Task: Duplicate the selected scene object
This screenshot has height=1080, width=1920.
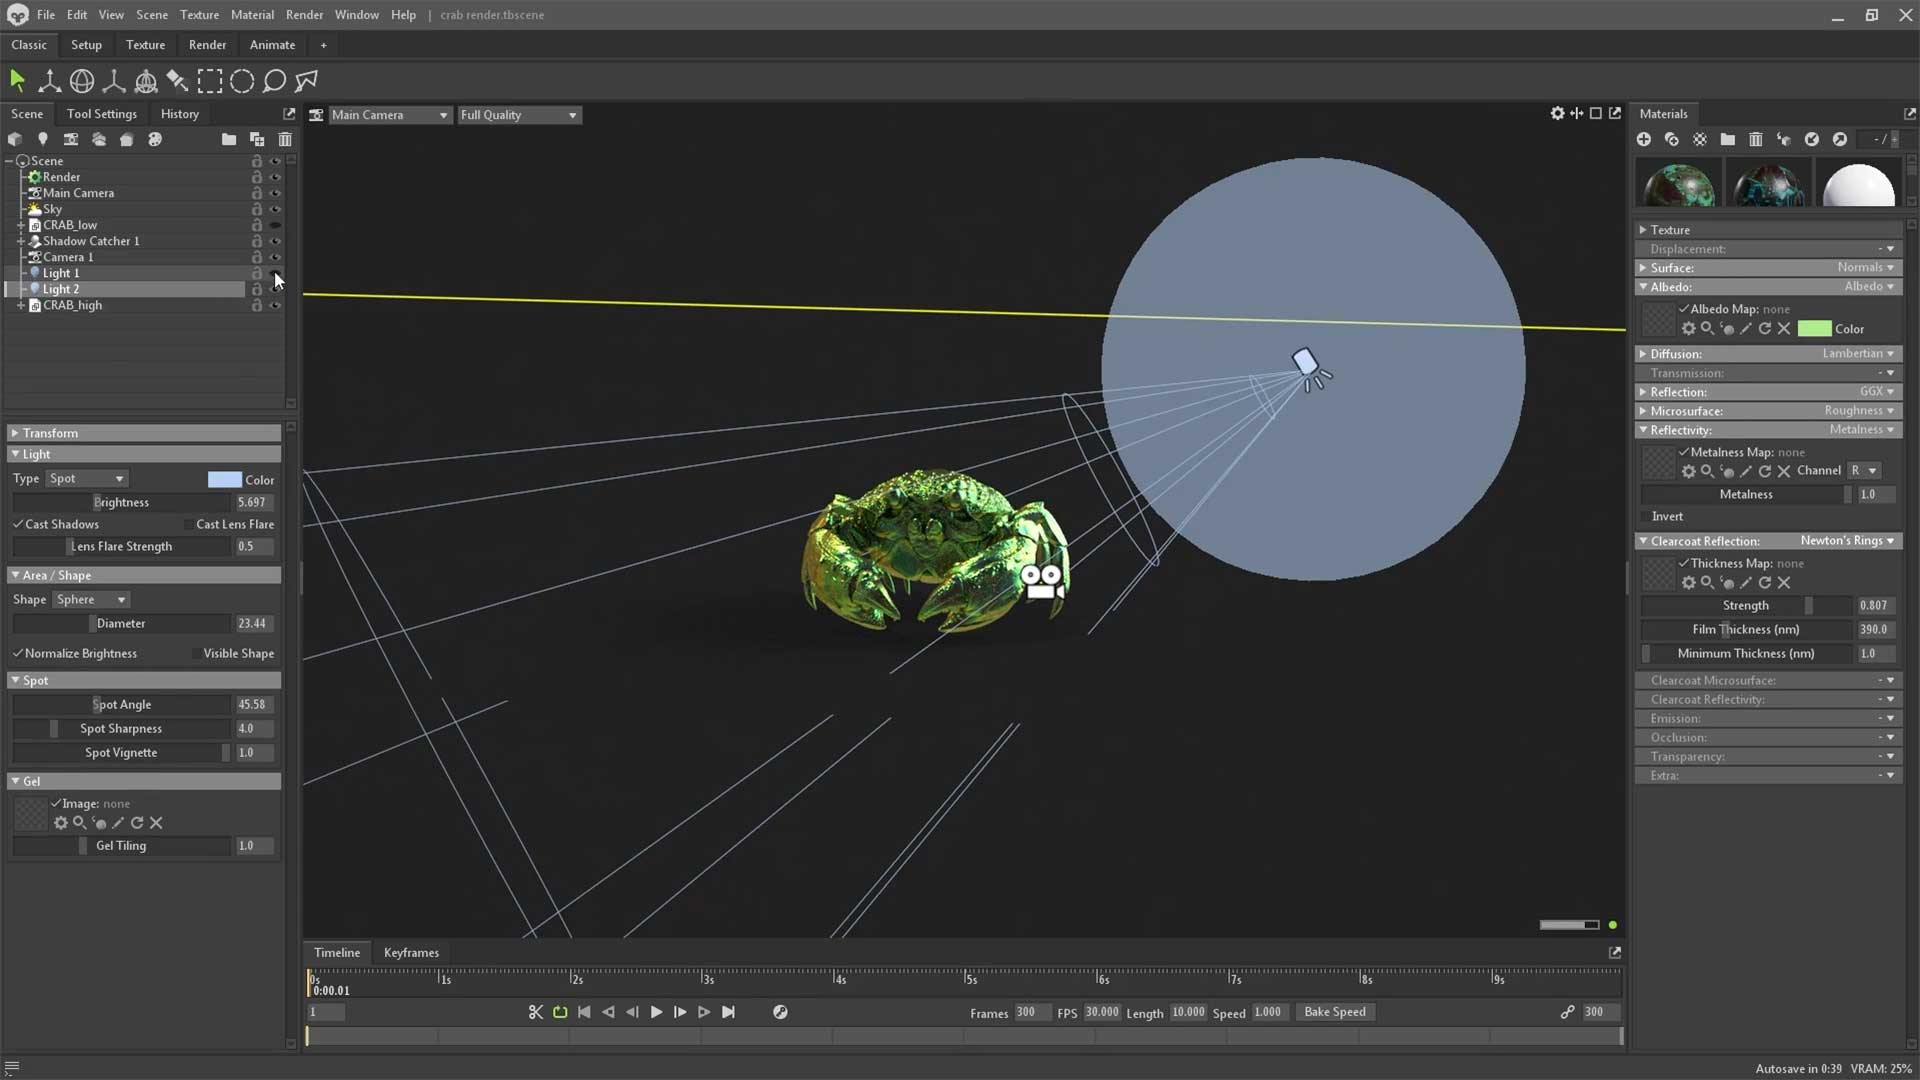Action: (257, 139)
